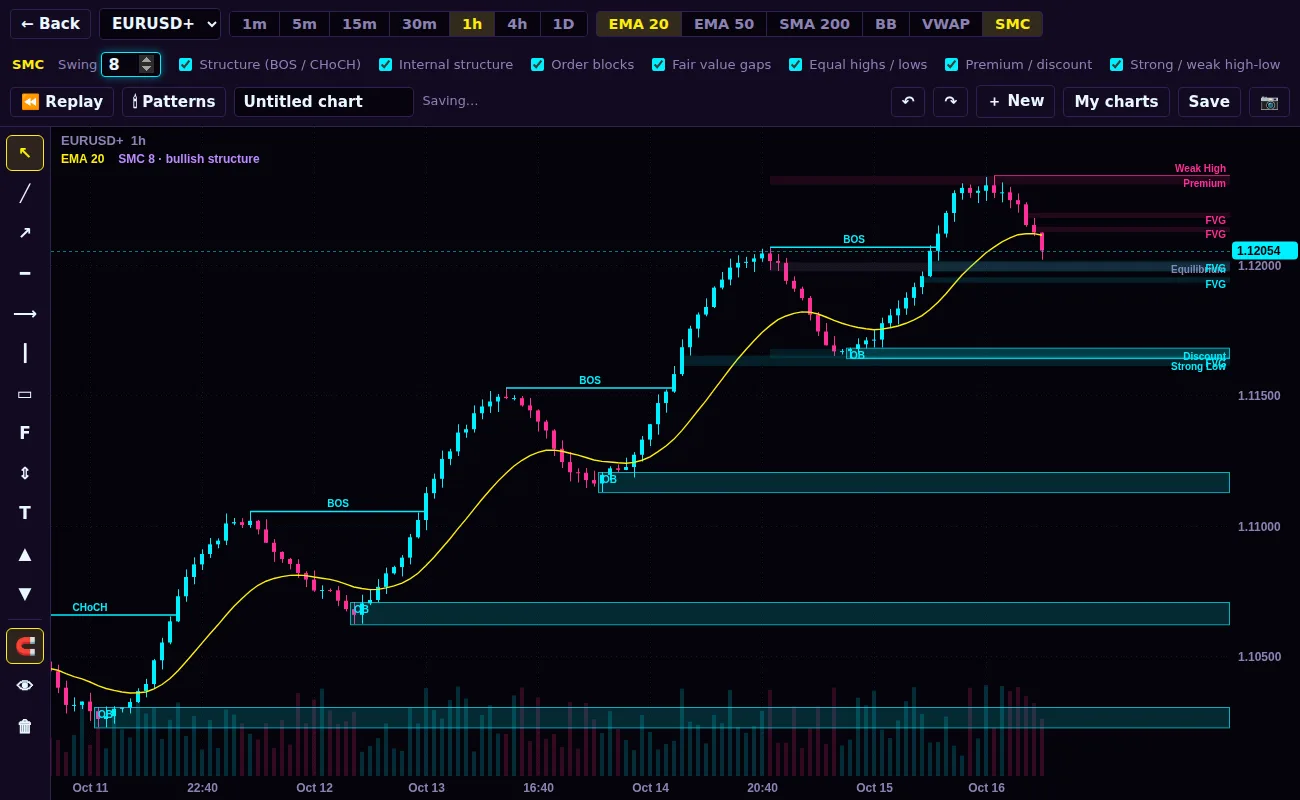The height and width of the screenshot is (800, 1300).
Task: Click the Weak High label
Action: (x=1200, y=169)
